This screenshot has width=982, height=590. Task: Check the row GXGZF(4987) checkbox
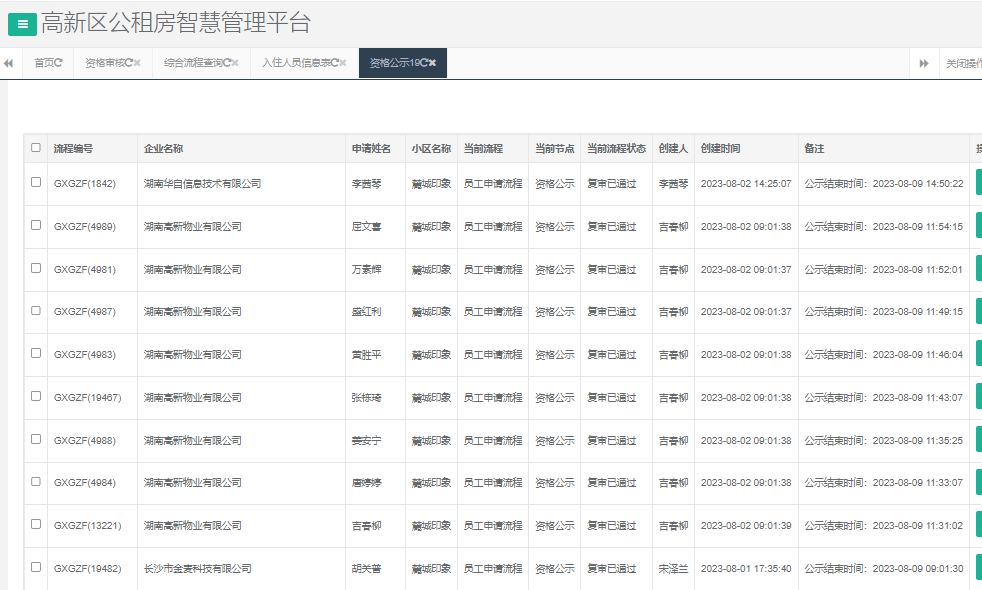[x=36, y=311]
